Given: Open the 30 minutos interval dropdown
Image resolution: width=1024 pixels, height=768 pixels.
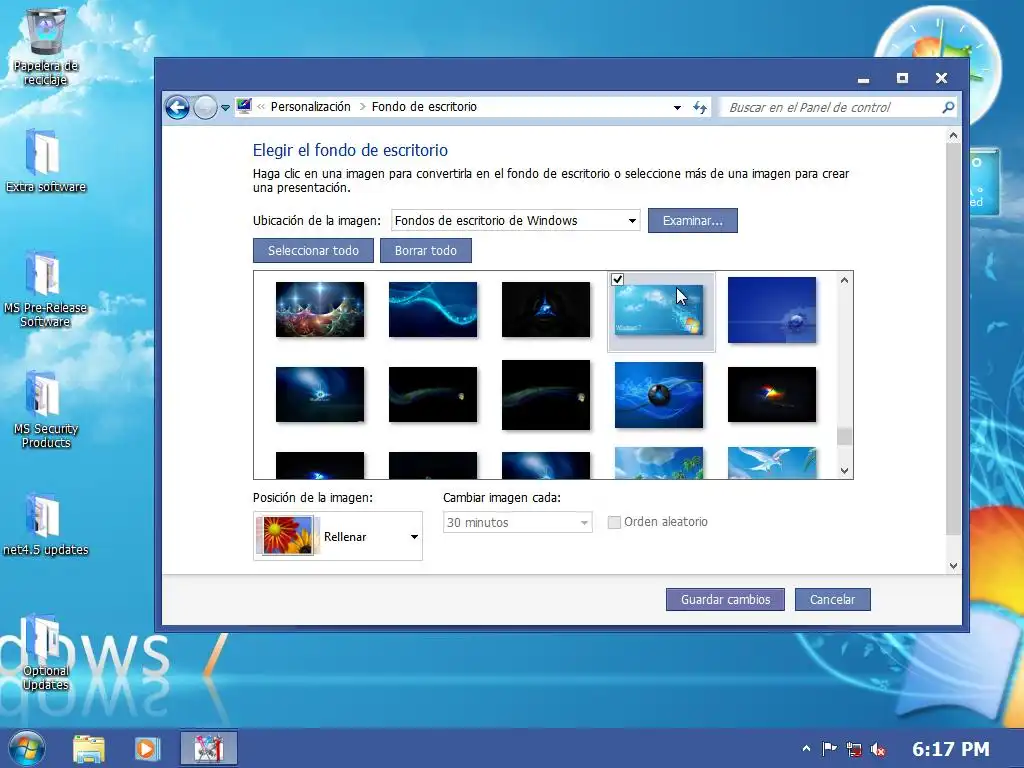Looking at the screenshot, I should coord(517,522).
